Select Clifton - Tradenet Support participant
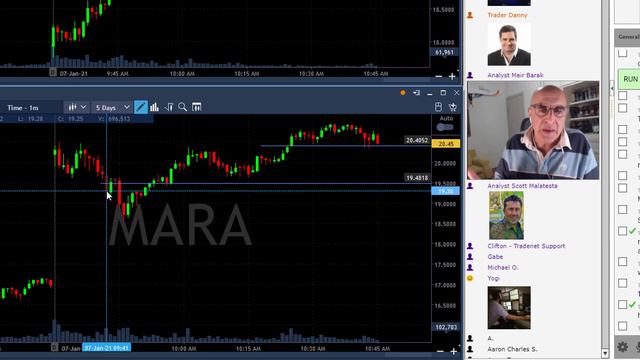 (x=526, y=246)
